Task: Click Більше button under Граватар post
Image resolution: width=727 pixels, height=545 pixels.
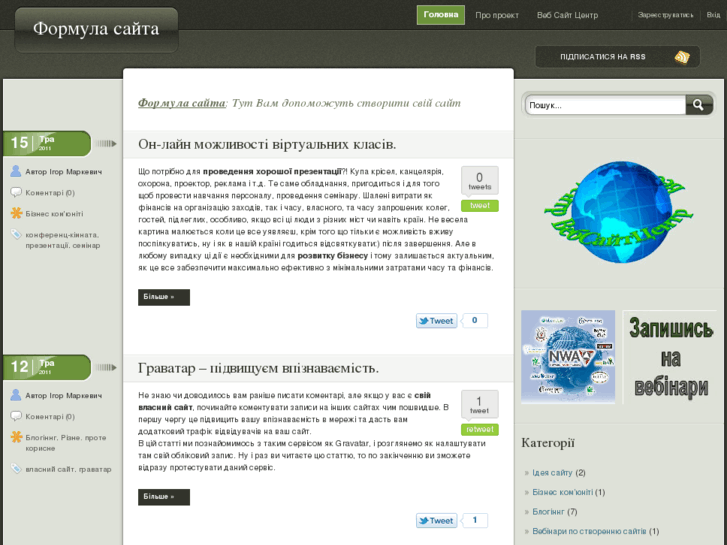Action: tap(164, 497)
